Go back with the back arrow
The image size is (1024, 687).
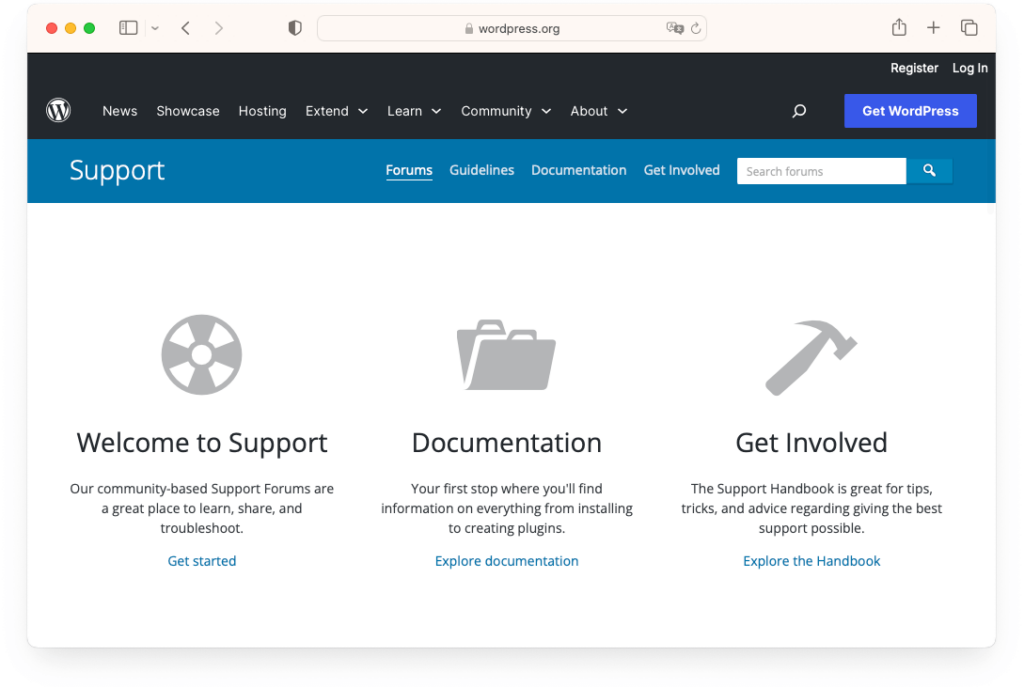(x=186, y=28)
